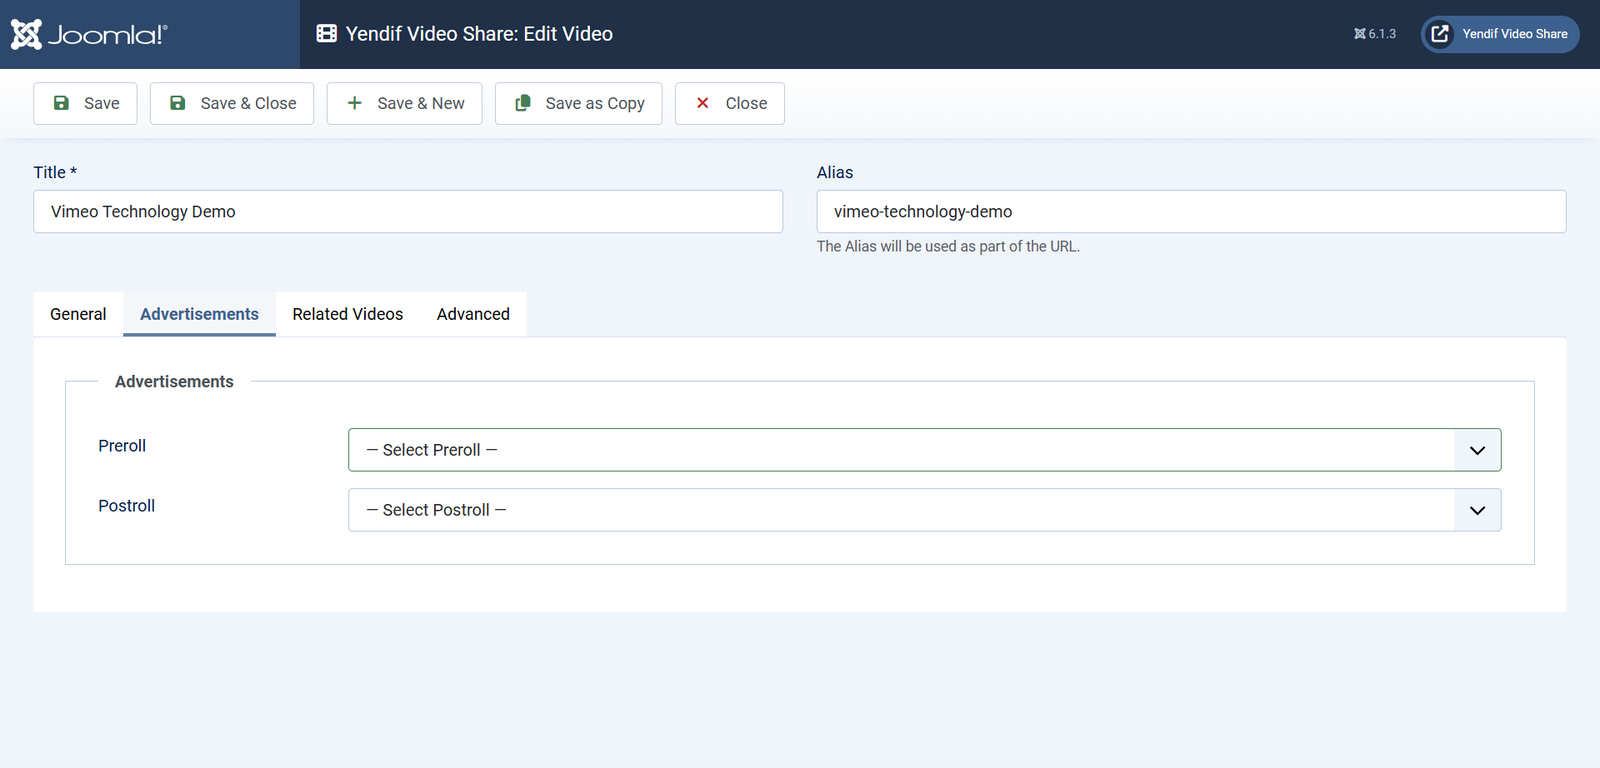Click the Alias URL help text
The width and height of the screenshot is (1600, 768).
[x=948, y=246]
